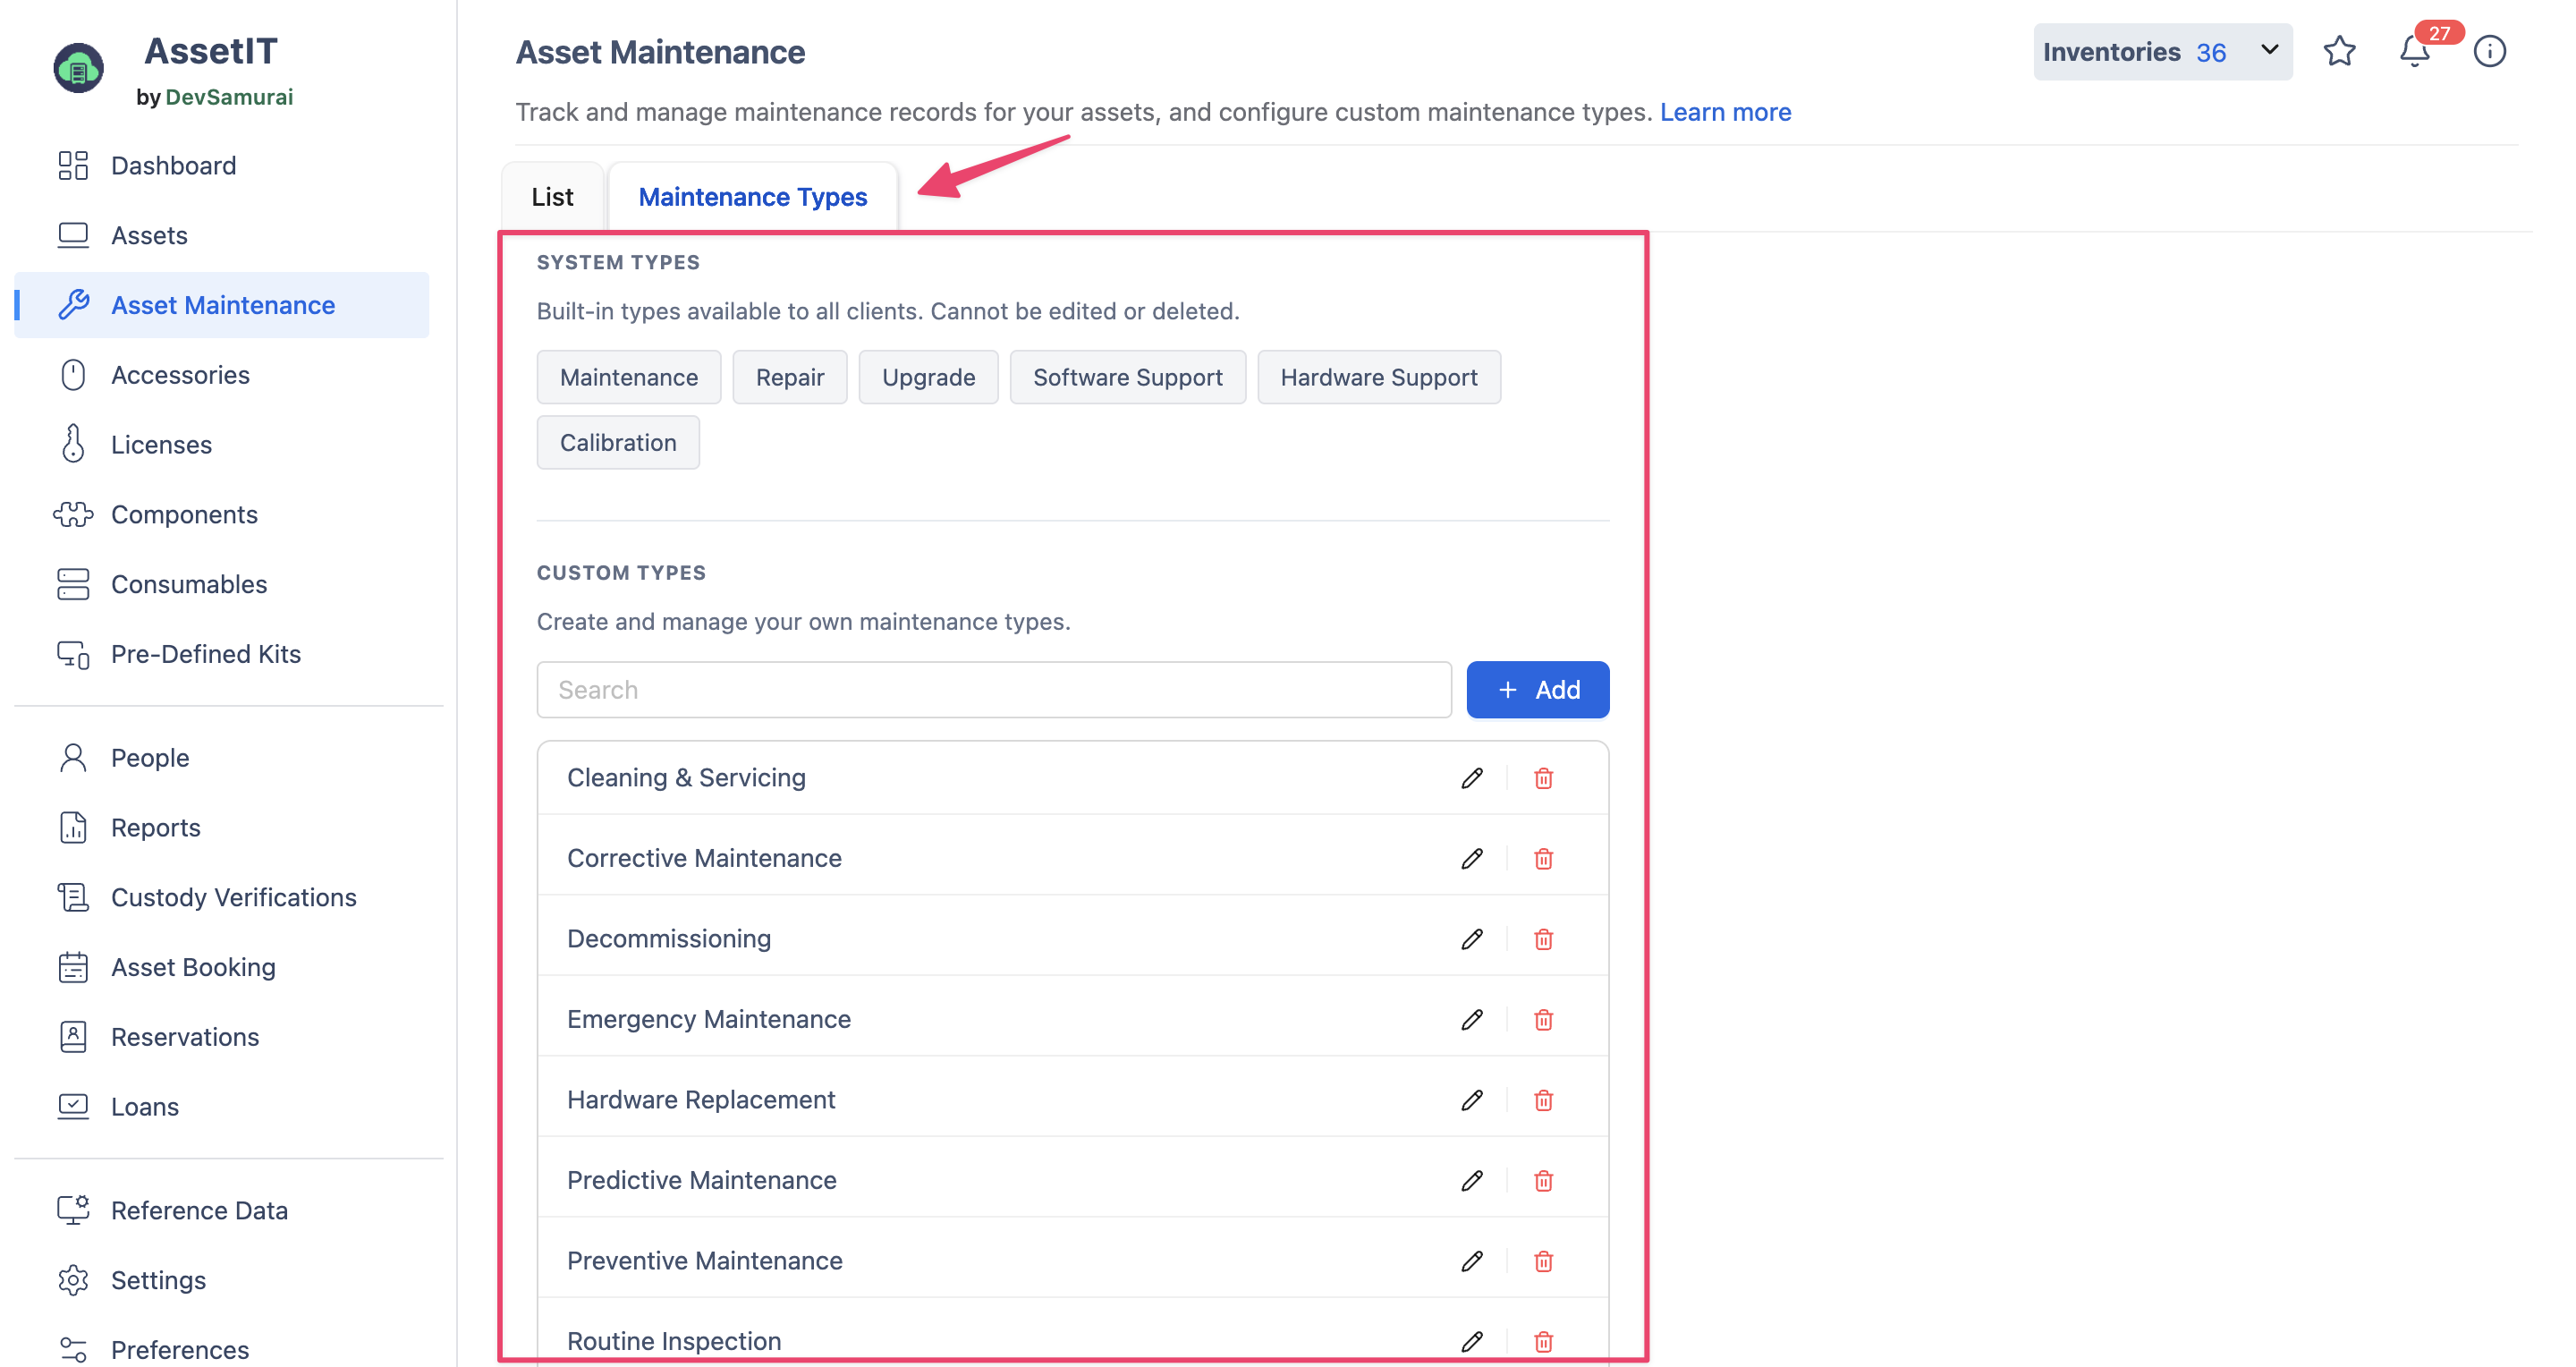The image size is (2576, 1367).
Task: Edit the Cleaning & Servicing type
Action: point(1471,778)
